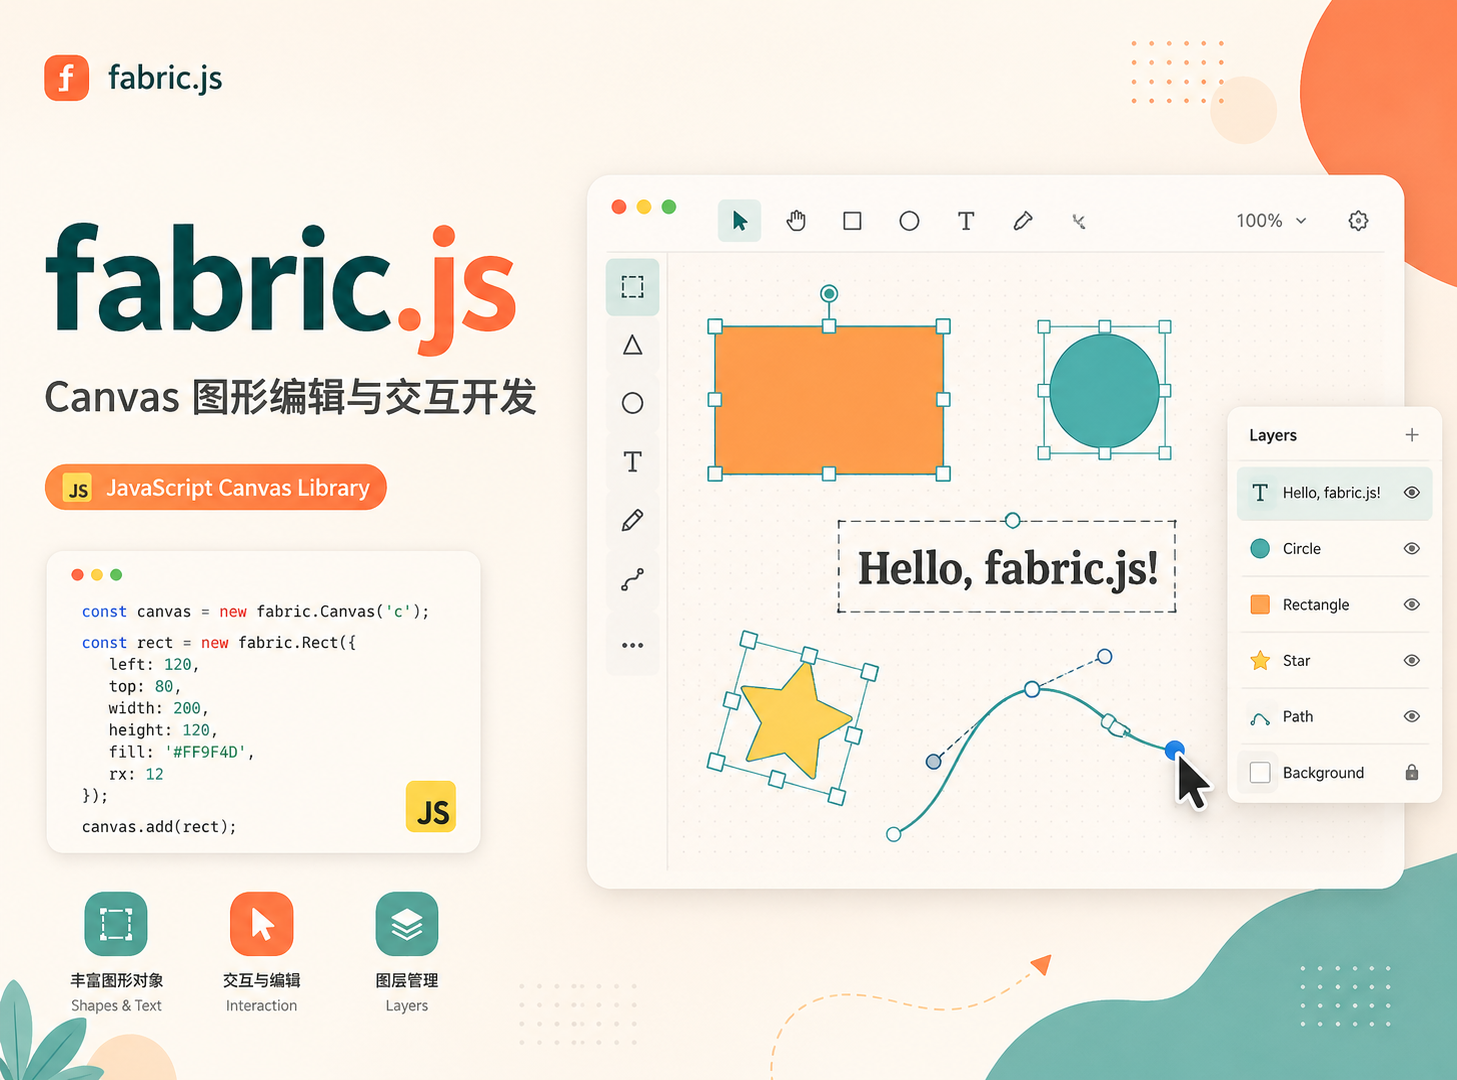This screenshot has width=1457, height=1080.
Task: Toggle the Star layer eye icon
Action: point(1412,661)
